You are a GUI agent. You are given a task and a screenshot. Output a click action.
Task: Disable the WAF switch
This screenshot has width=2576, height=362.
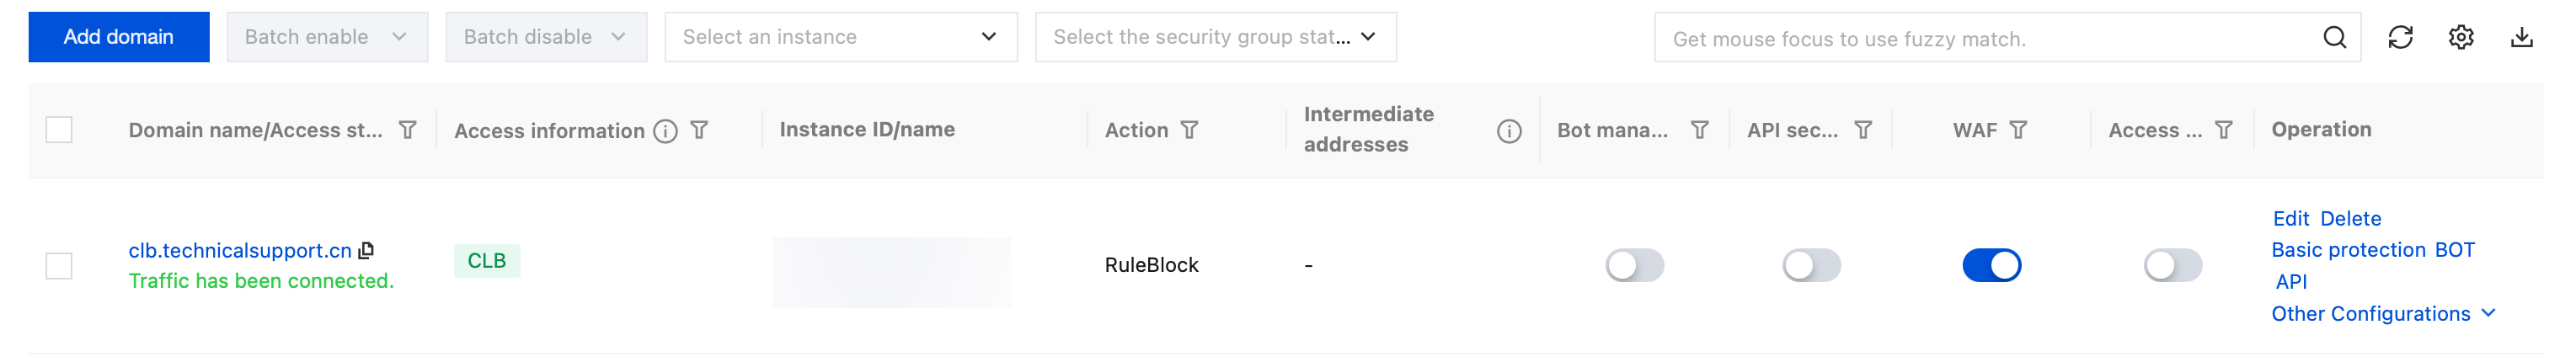[x=1991, y=265]
